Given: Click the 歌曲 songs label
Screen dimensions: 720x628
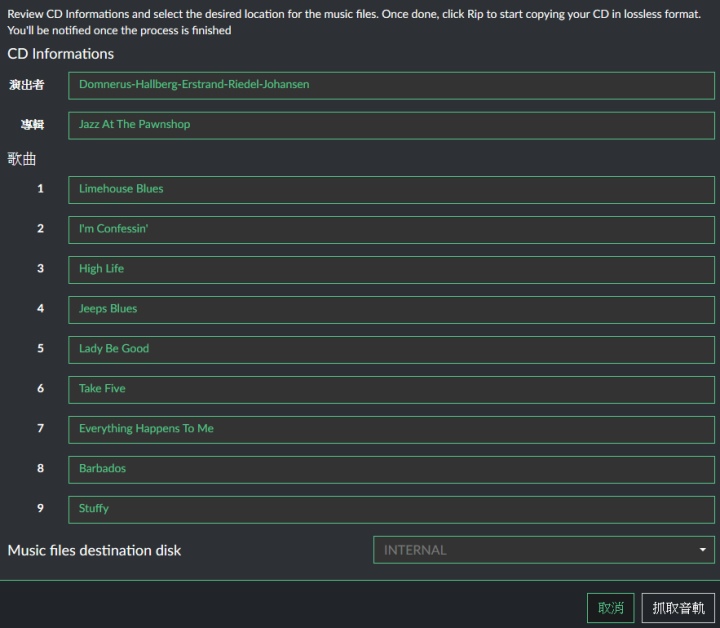Looking at the screenshot, I should 22,159.
